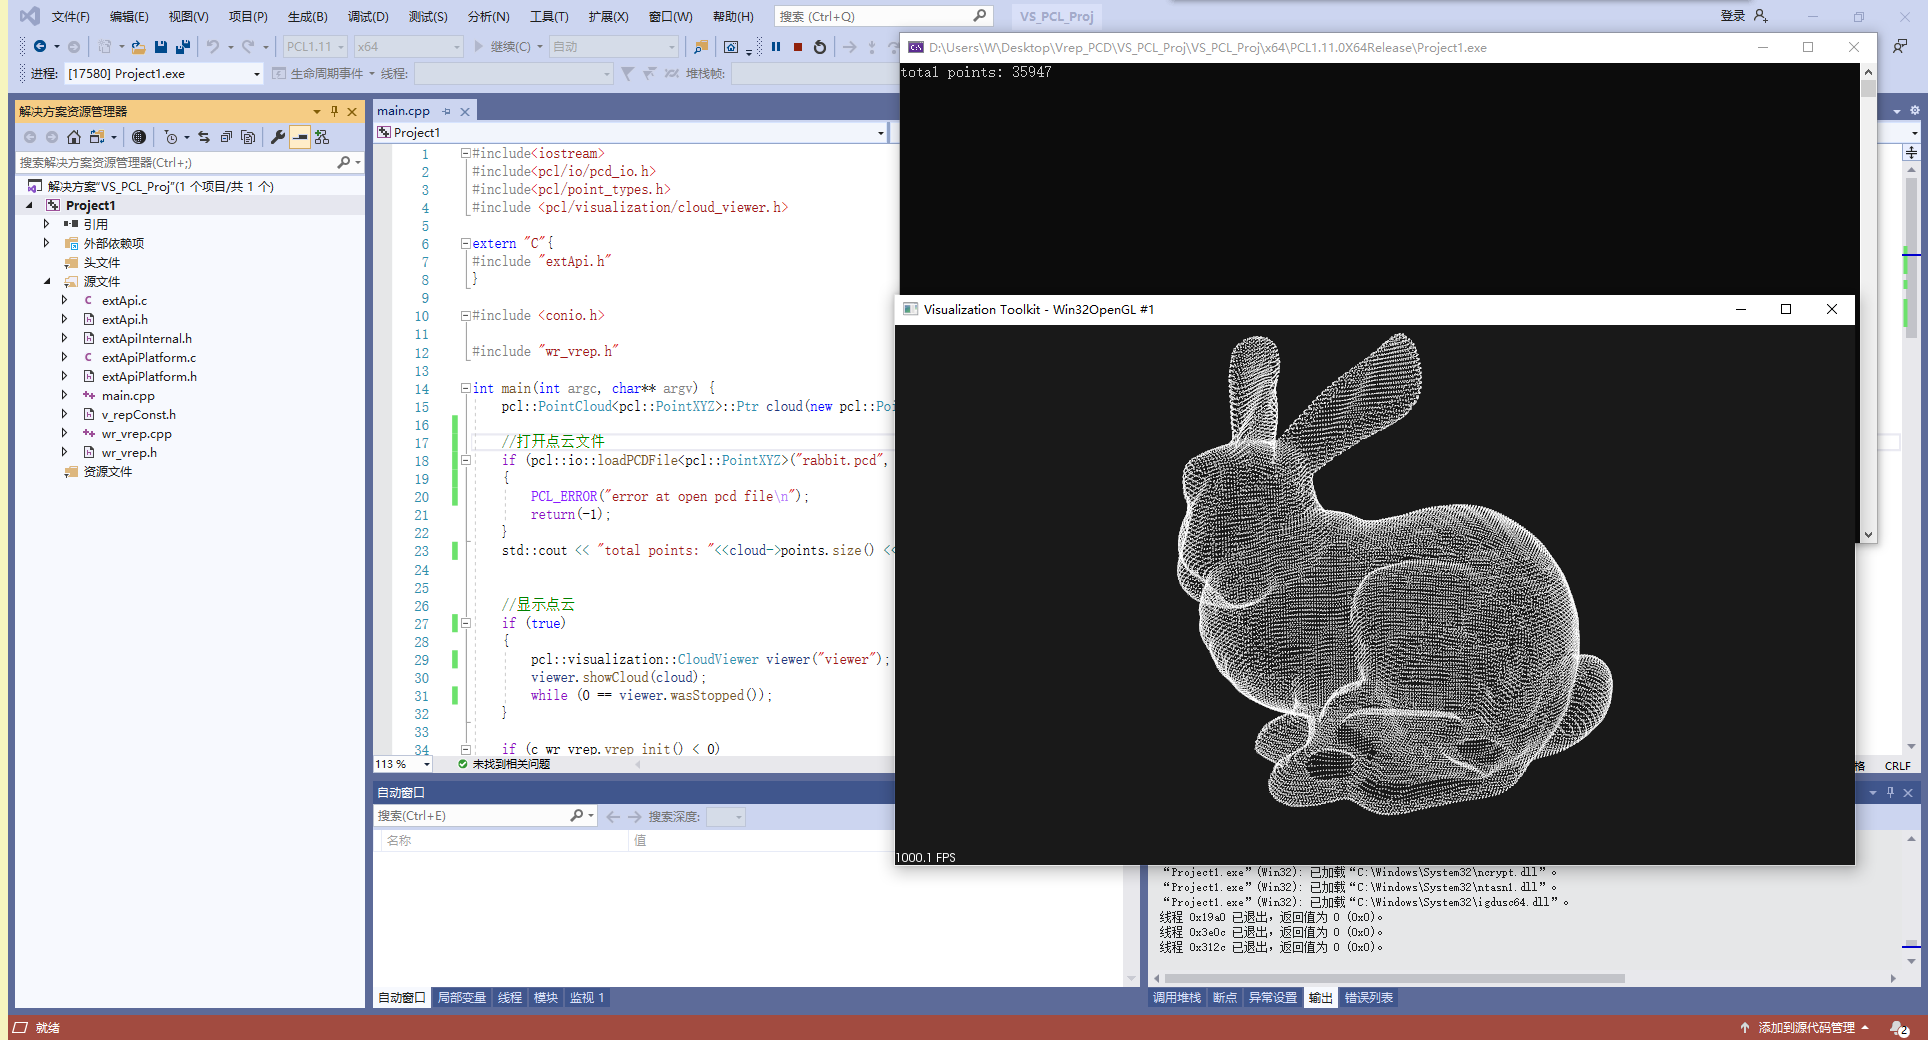Open Properties wrench icon in Solution Explorer
This screenshot has width=1928, height=1040.
coord(278,137)
